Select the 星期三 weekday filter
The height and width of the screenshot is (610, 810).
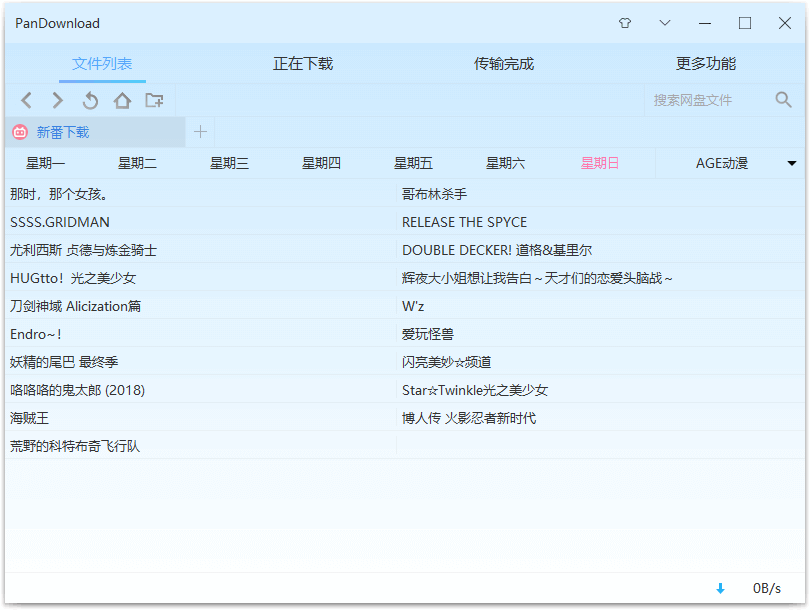pos(229,163)
